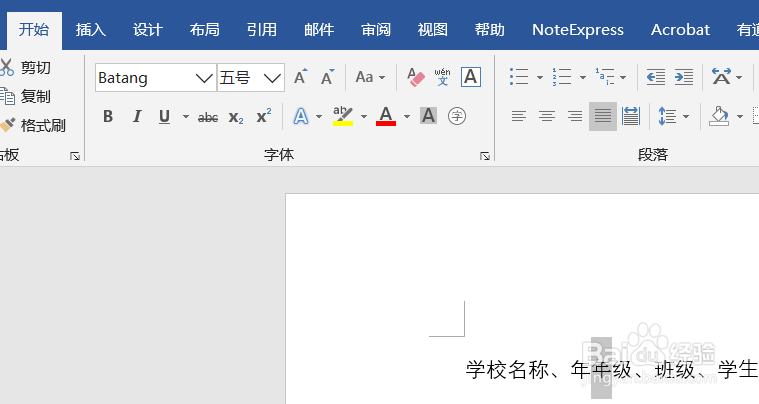Open the 布局 ribbon tab

[204, 30]
